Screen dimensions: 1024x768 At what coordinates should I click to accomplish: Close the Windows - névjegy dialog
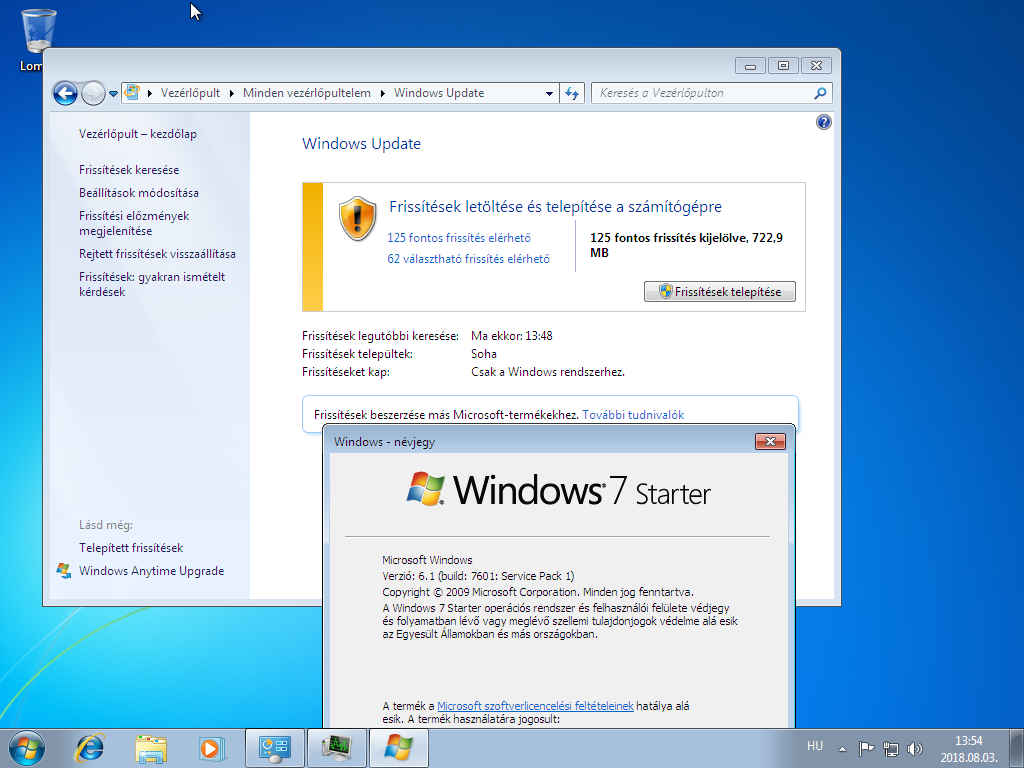[x=770, y=441]
